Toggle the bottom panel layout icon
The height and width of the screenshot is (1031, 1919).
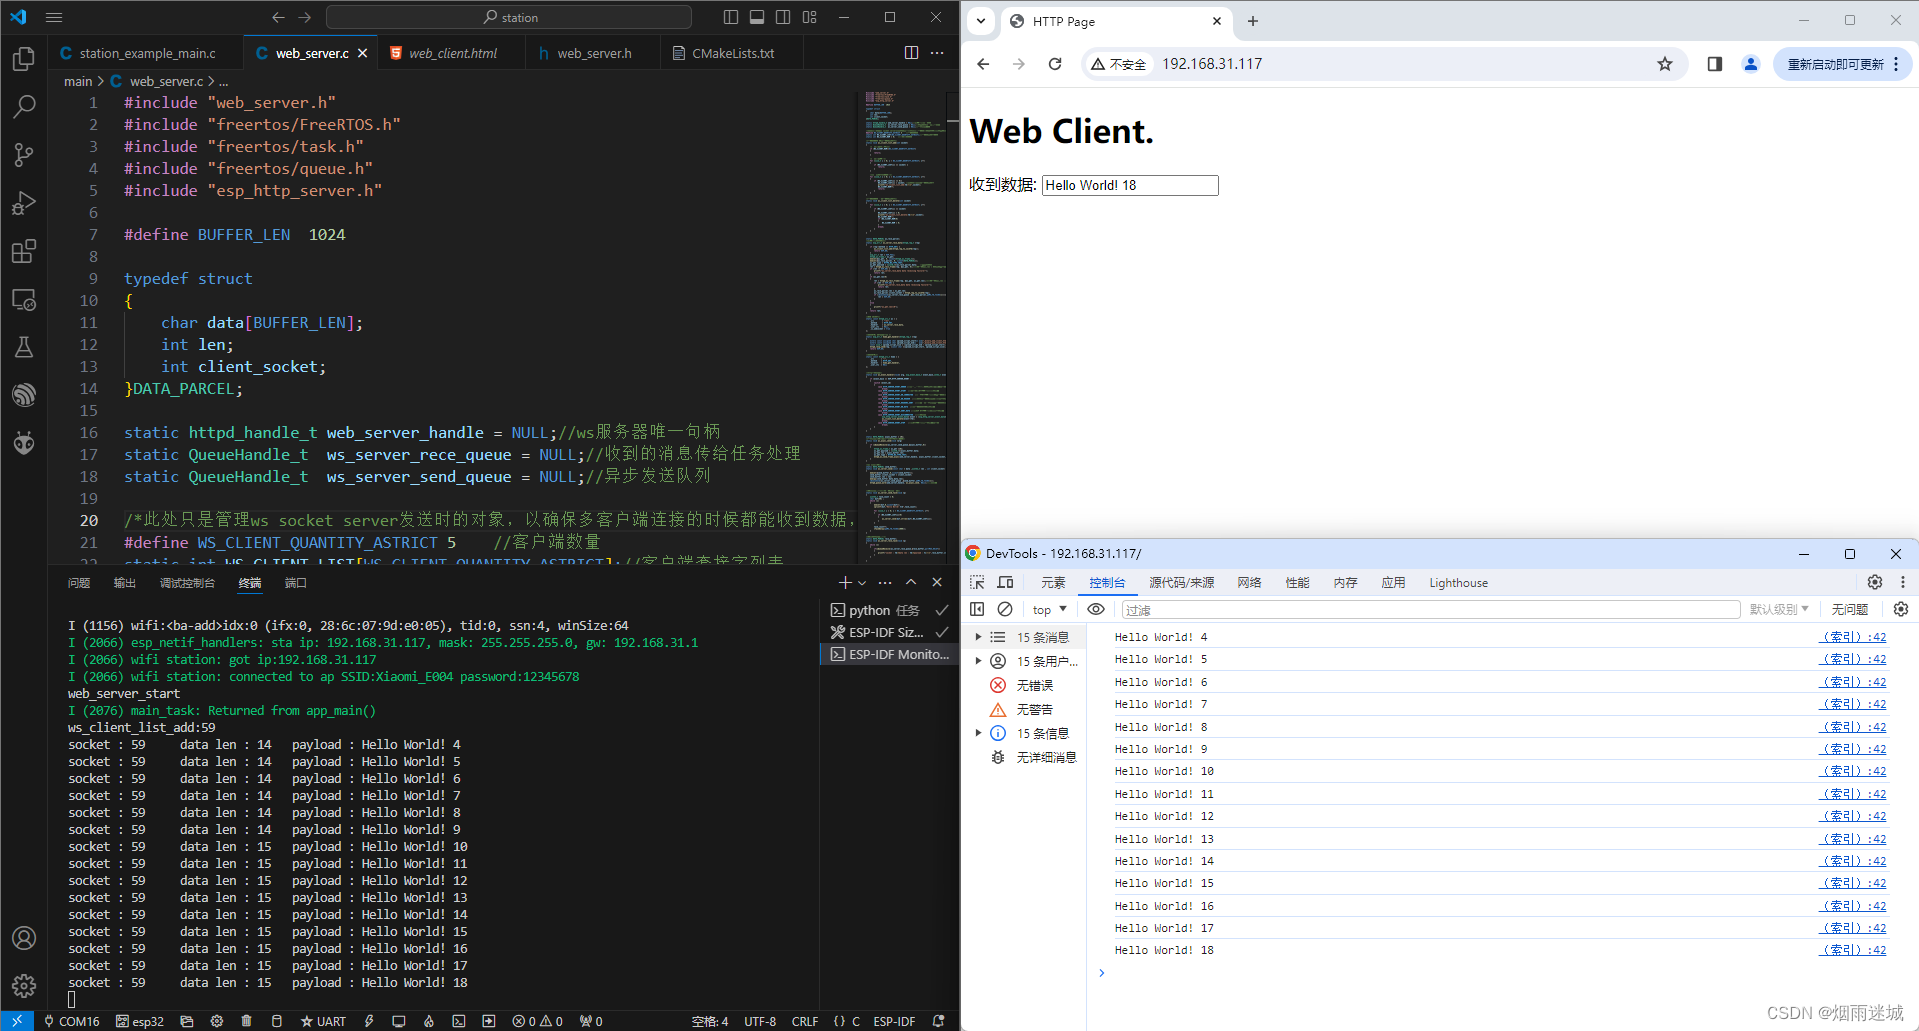pos(757,17)
